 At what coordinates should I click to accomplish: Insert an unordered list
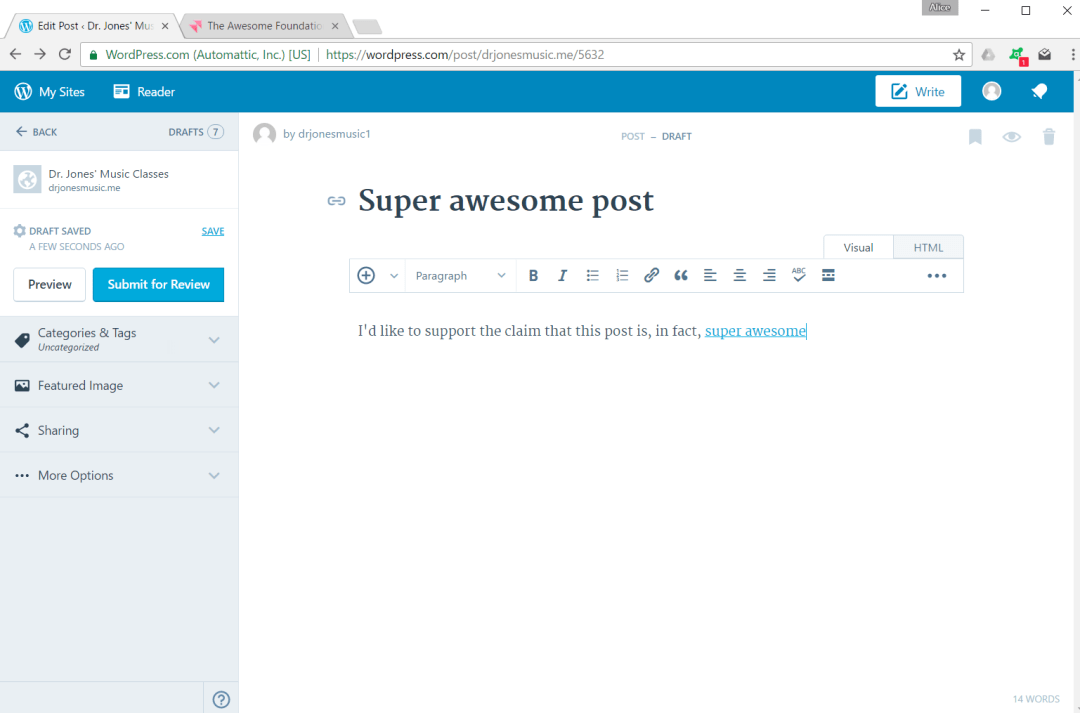592,275
